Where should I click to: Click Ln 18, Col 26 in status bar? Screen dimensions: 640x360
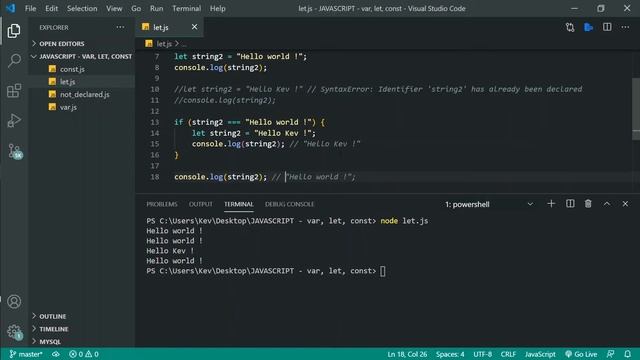pos(407,354)
